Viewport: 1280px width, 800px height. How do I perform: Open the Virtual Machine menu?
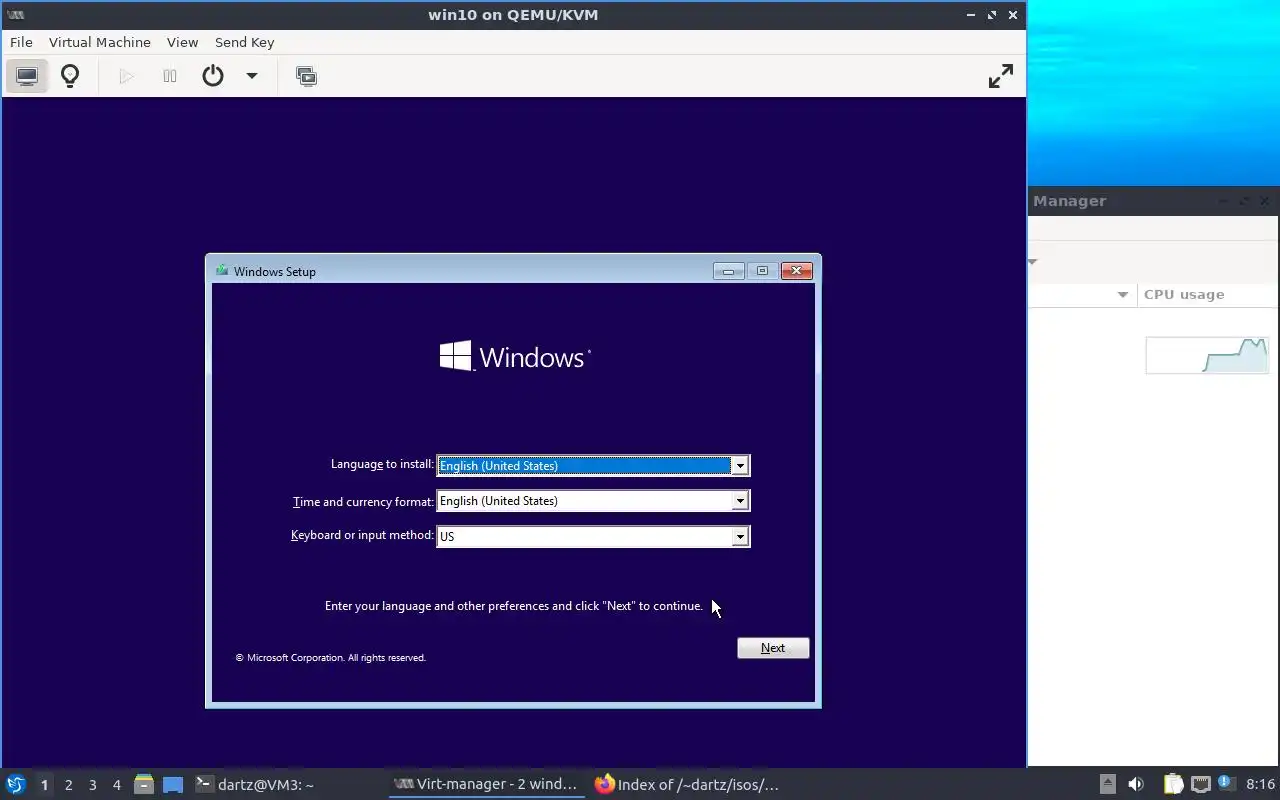100,42
